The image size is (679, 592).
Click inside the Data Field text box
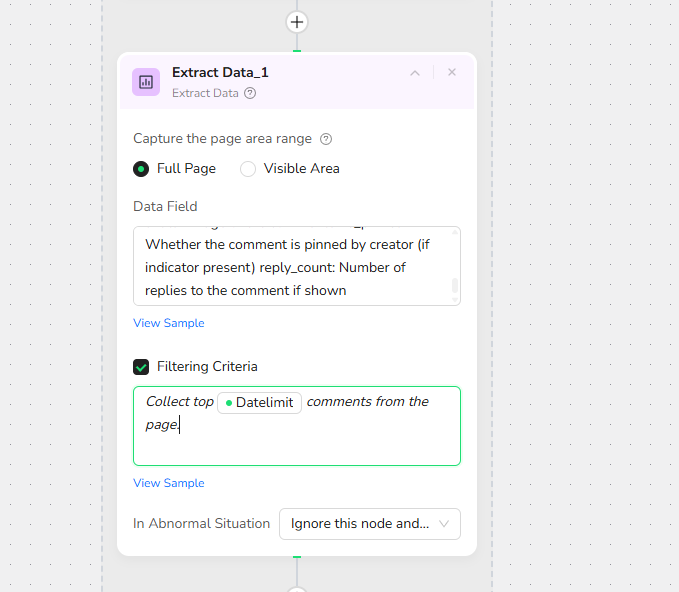click(290, 267)
